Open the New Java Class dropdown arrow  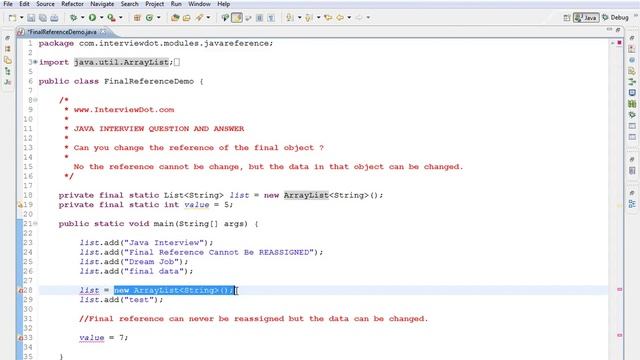(x=158, y=18)
